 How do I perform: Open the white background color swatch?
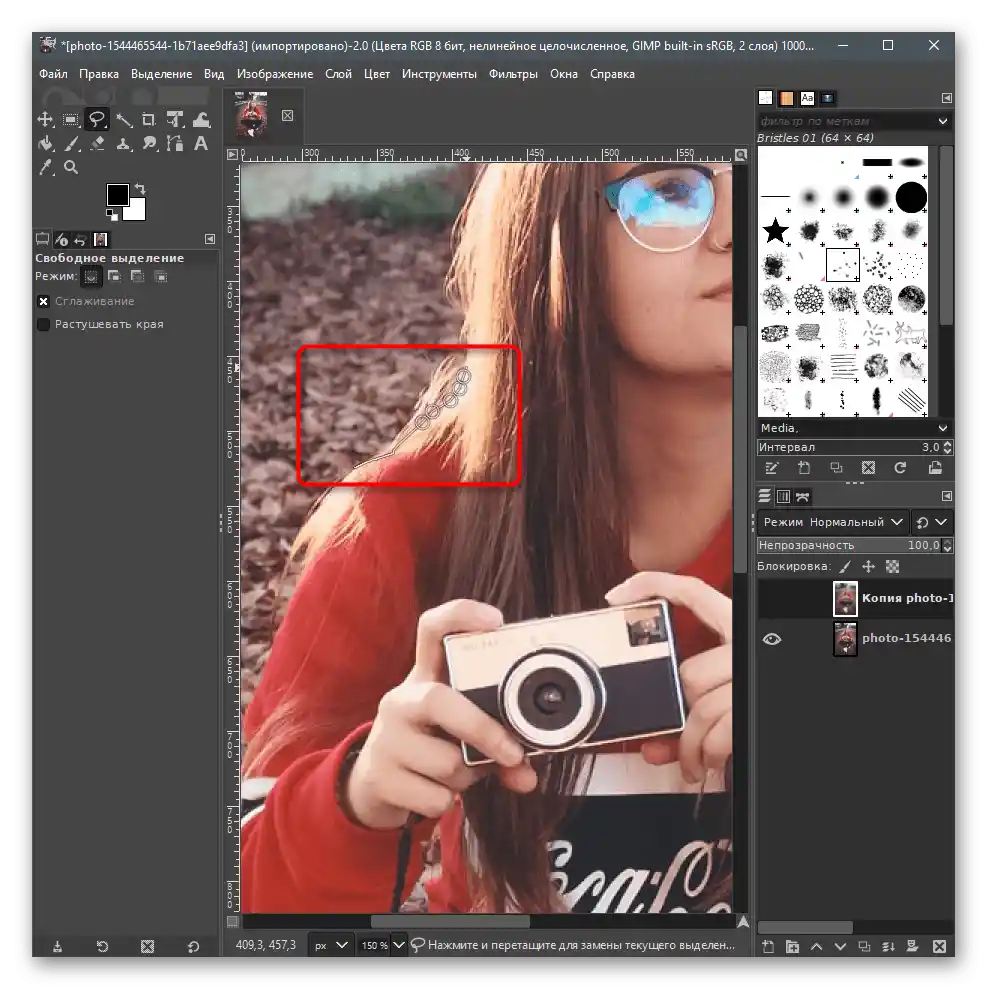point(137,211)
